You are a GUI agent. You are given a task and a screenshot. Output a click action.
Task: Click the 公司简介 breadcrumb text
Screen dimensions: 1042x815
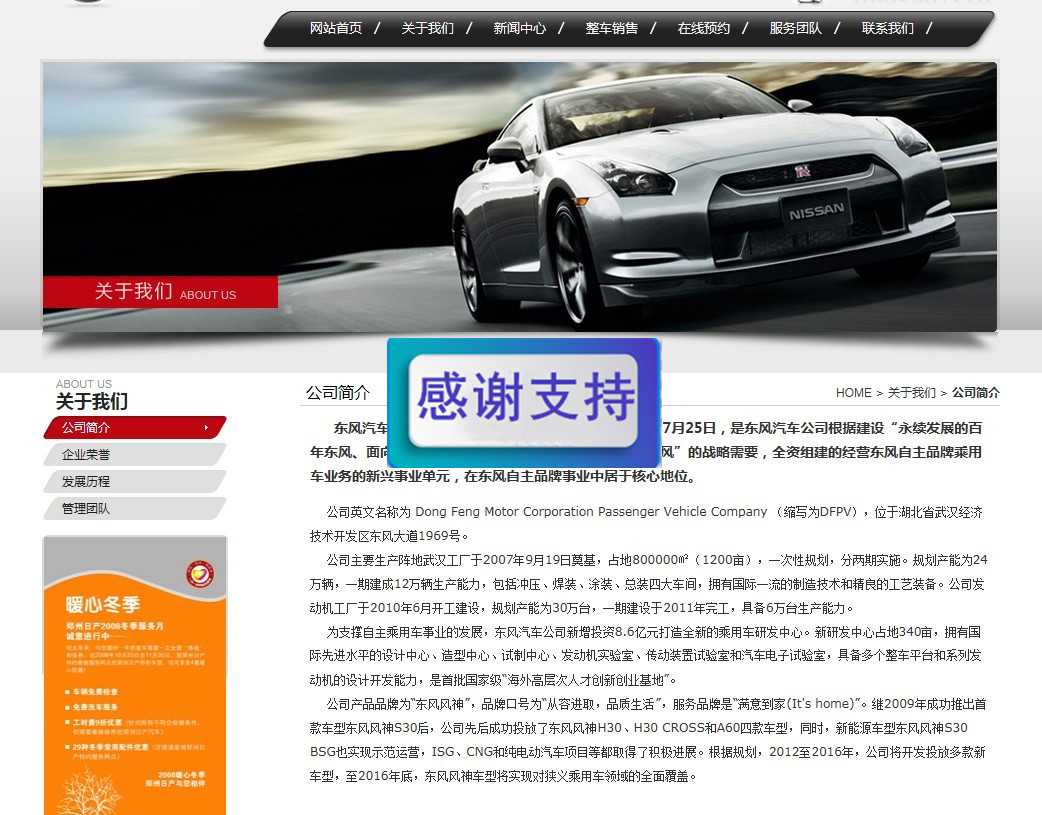[976, 393]
